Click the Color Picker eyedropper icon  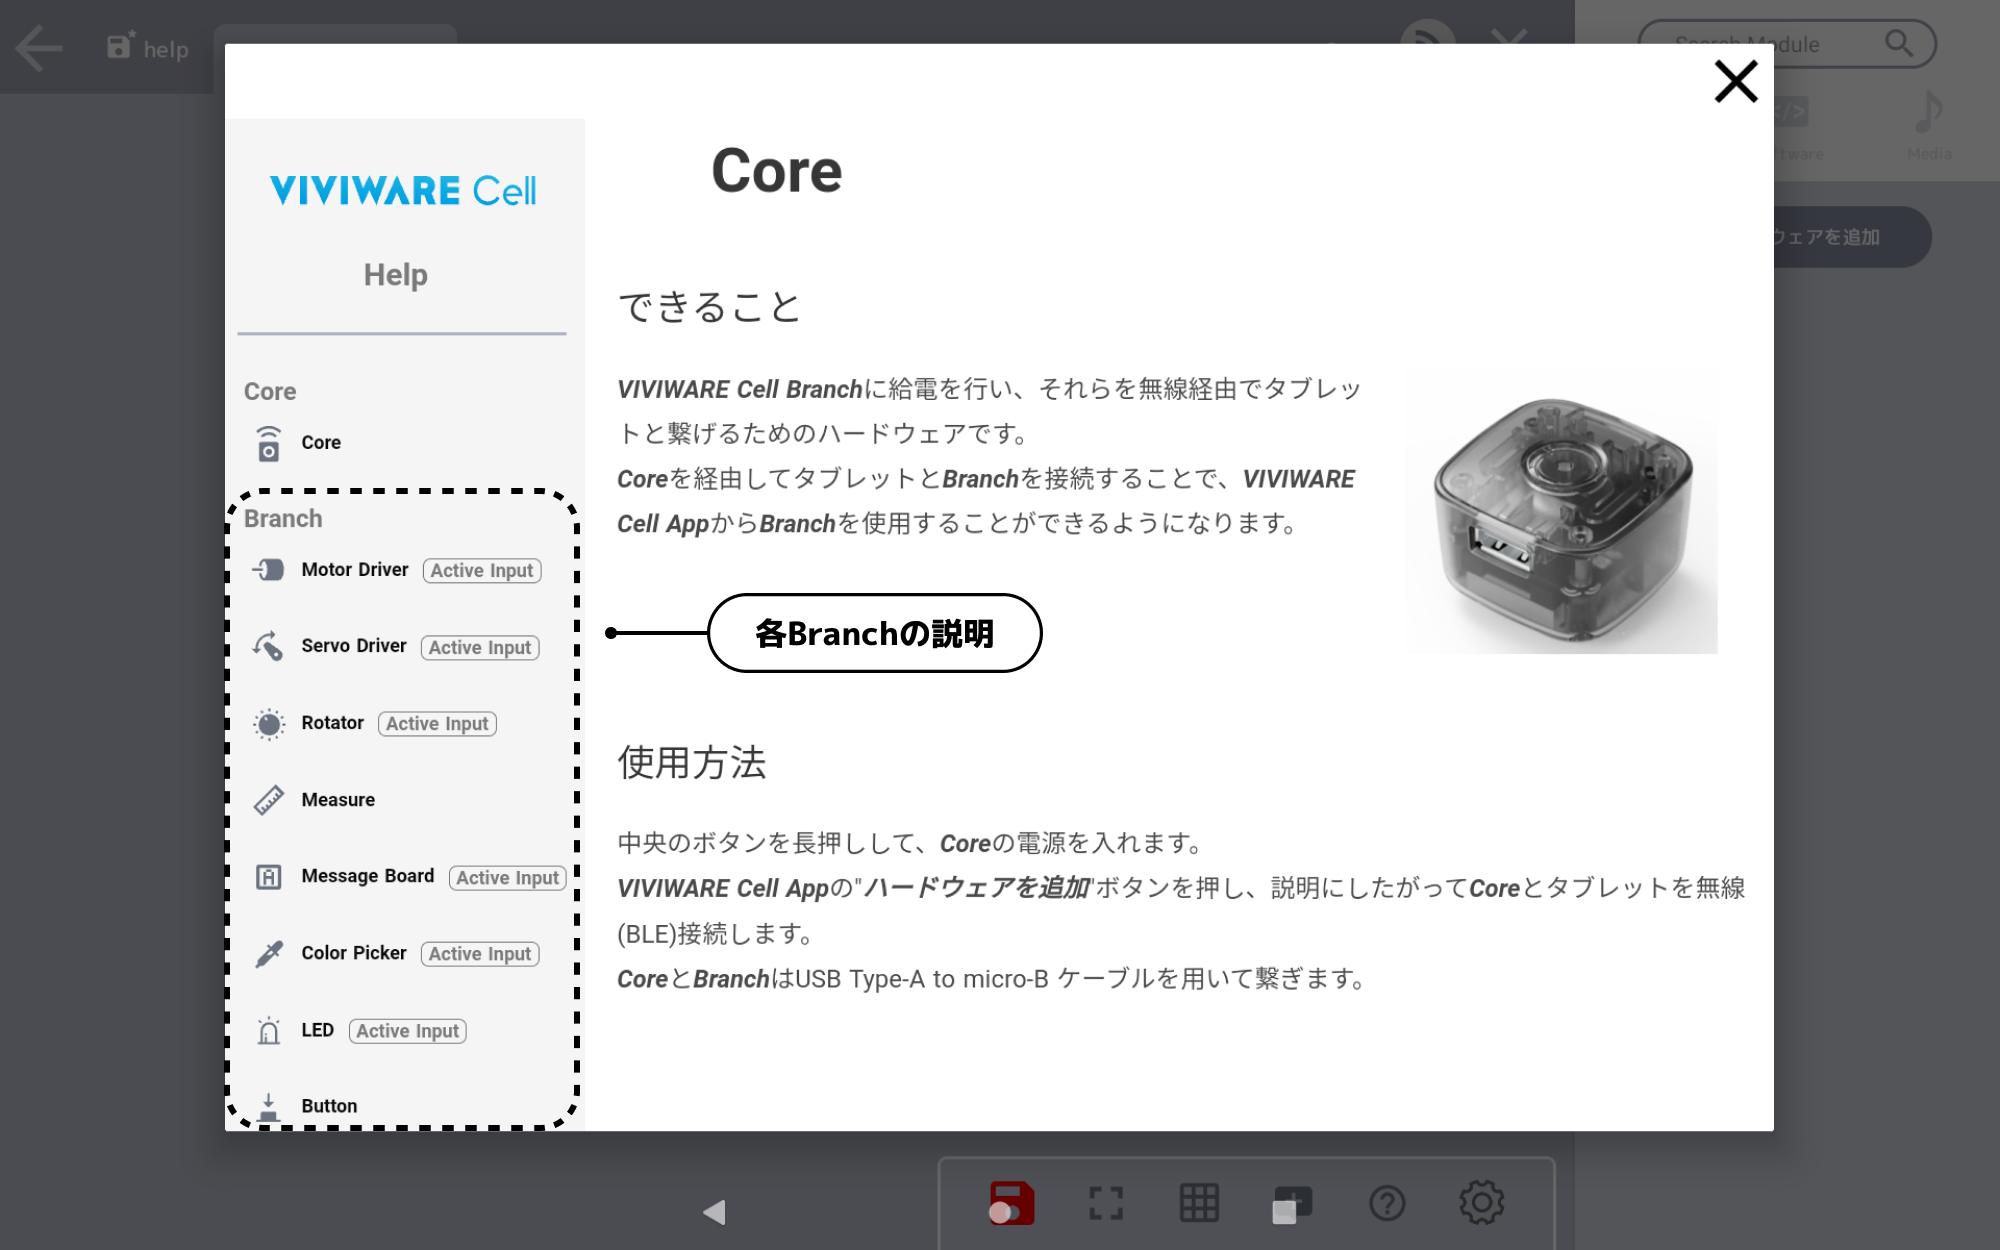click(x=268, y=954)
